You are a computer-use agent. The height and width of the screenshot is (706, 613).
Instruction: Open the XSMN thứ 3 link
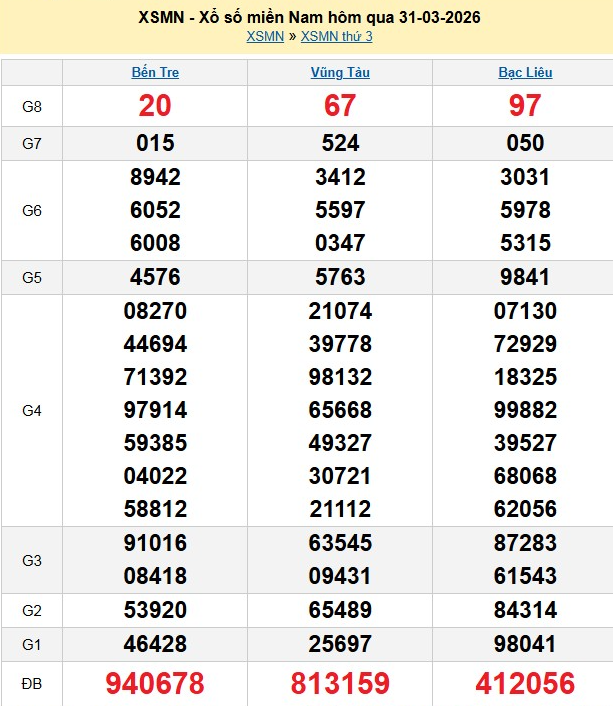pyautogui.click(x=336, y=37)
